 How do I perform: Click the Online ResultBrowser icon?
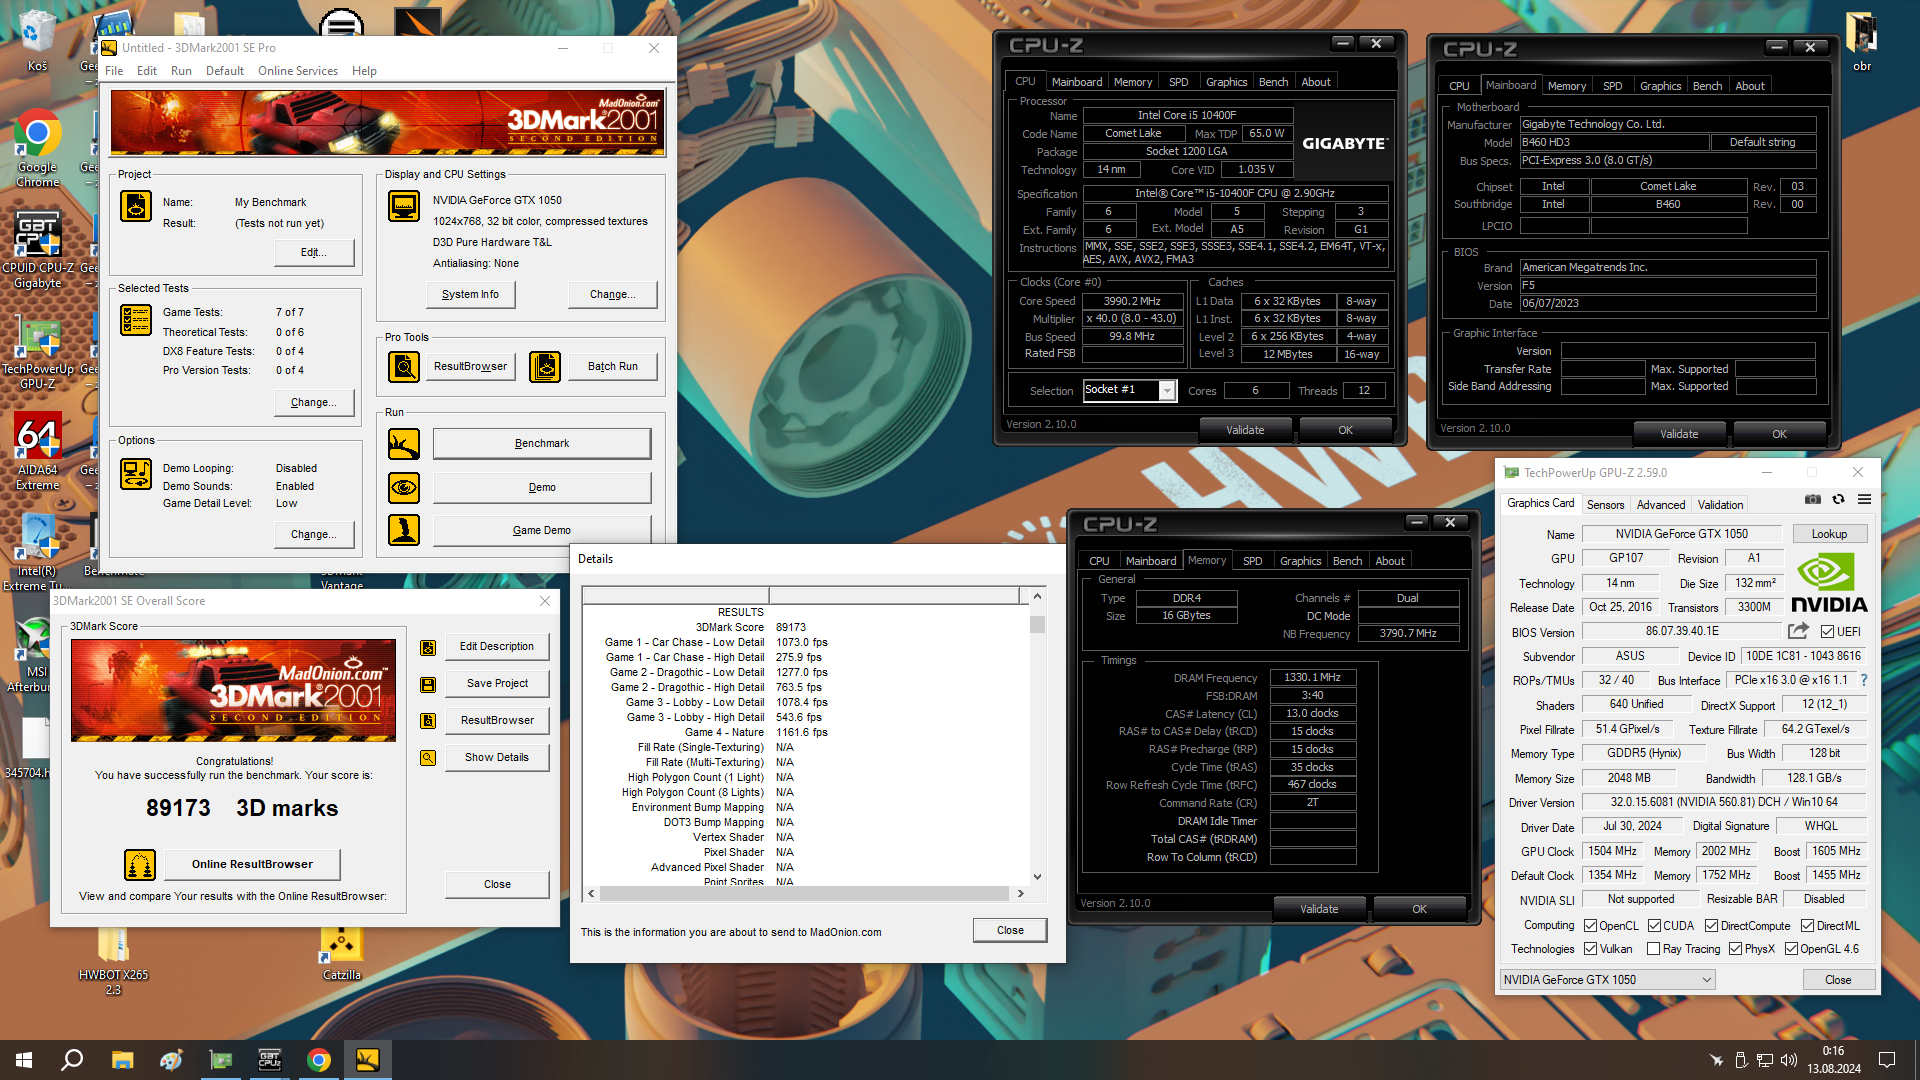(140, 865)
